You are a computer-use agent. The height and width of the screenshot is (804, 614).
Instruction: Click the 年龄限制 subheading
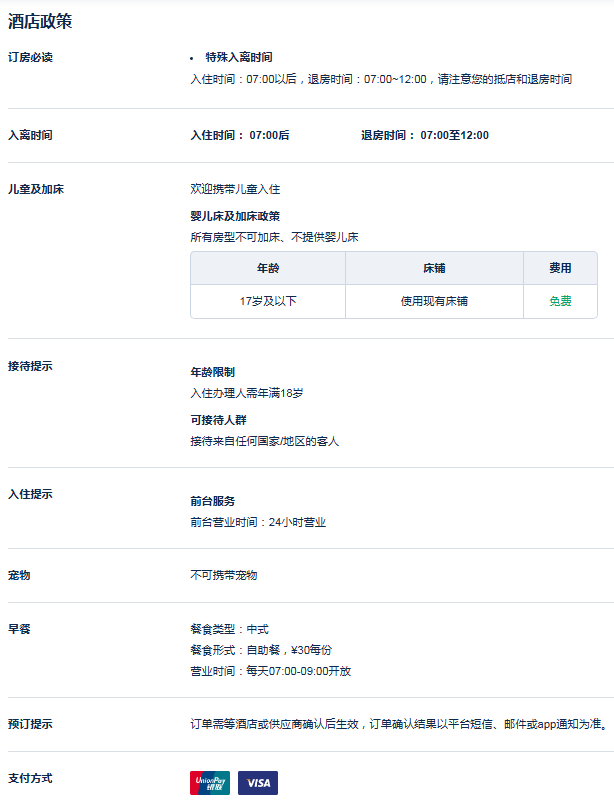pyautogui.click(x=213, y=372)
